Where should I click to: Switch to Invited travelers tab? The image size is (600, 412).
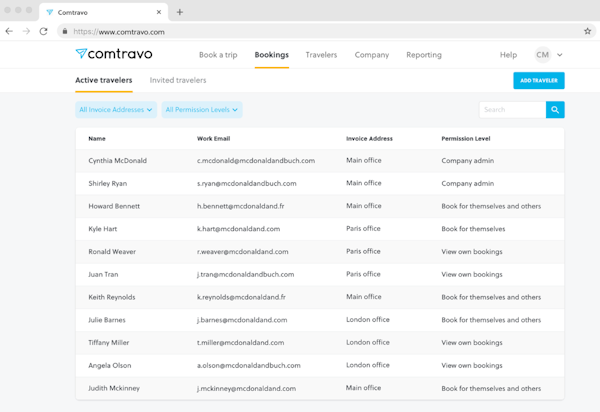point(178,80)
